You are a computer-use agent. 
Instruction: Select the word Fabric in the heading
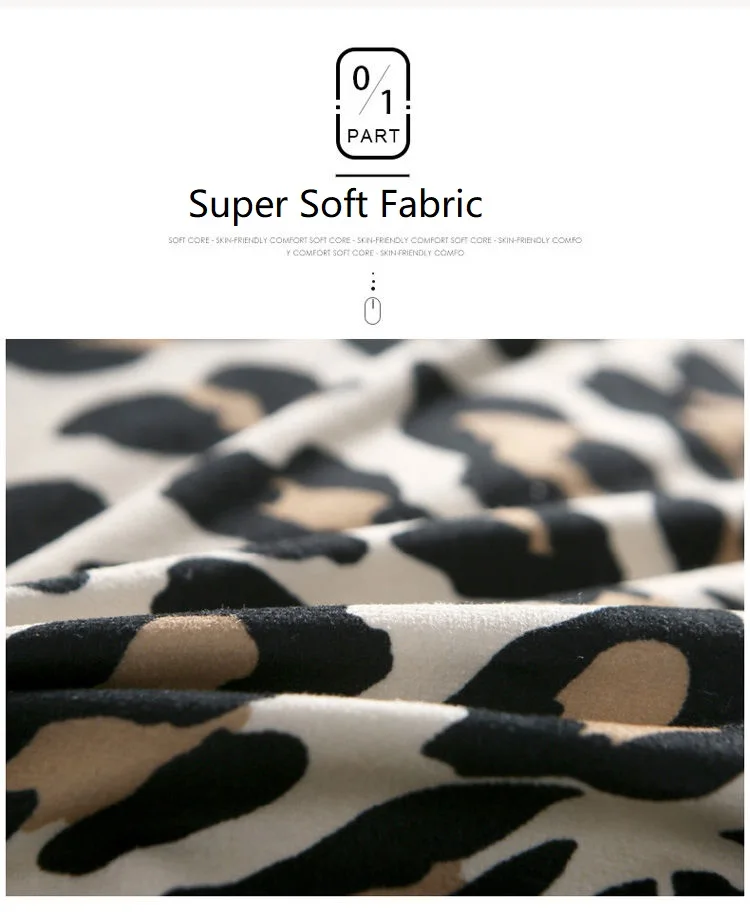pos(431,203)
